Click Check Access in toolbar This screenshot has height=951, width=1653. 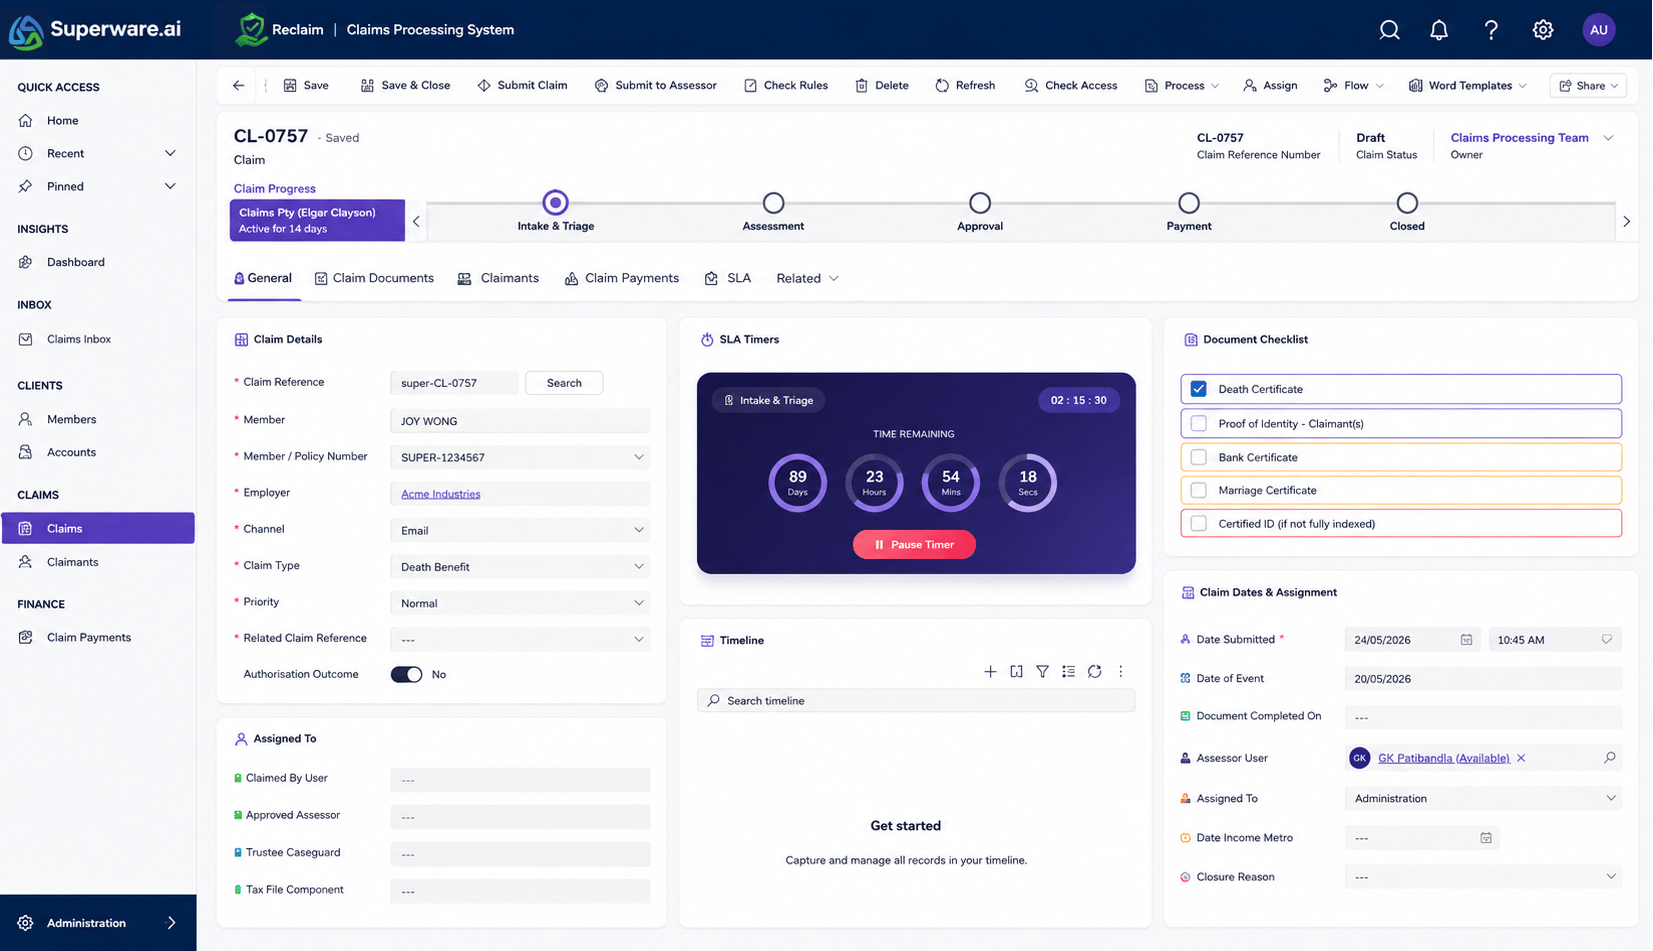click(x=1070, y=86)
